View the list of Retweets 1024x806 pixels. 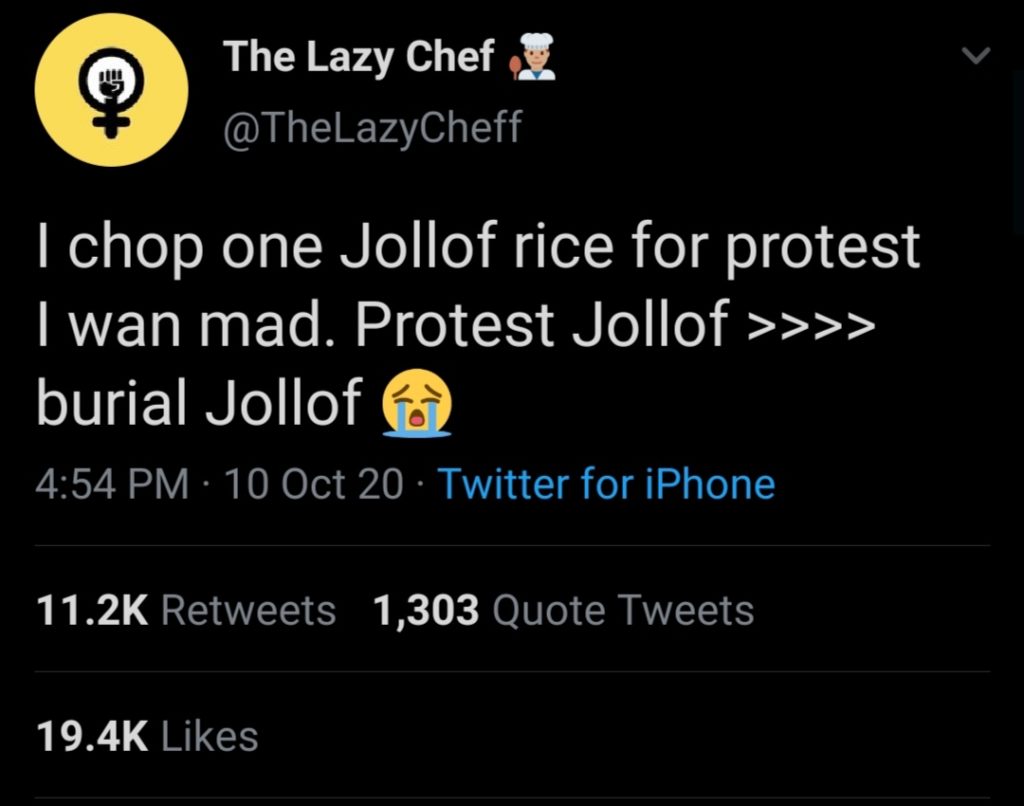[248, 610]
